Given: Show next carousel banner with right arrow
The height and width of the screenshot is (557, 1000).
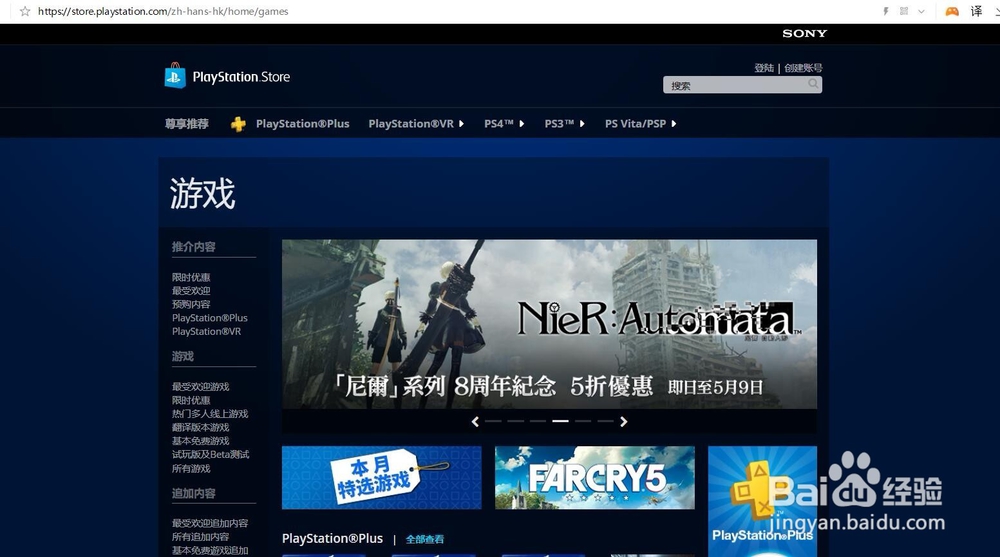Looking at the screenshot, I should [x=624, y=422].
